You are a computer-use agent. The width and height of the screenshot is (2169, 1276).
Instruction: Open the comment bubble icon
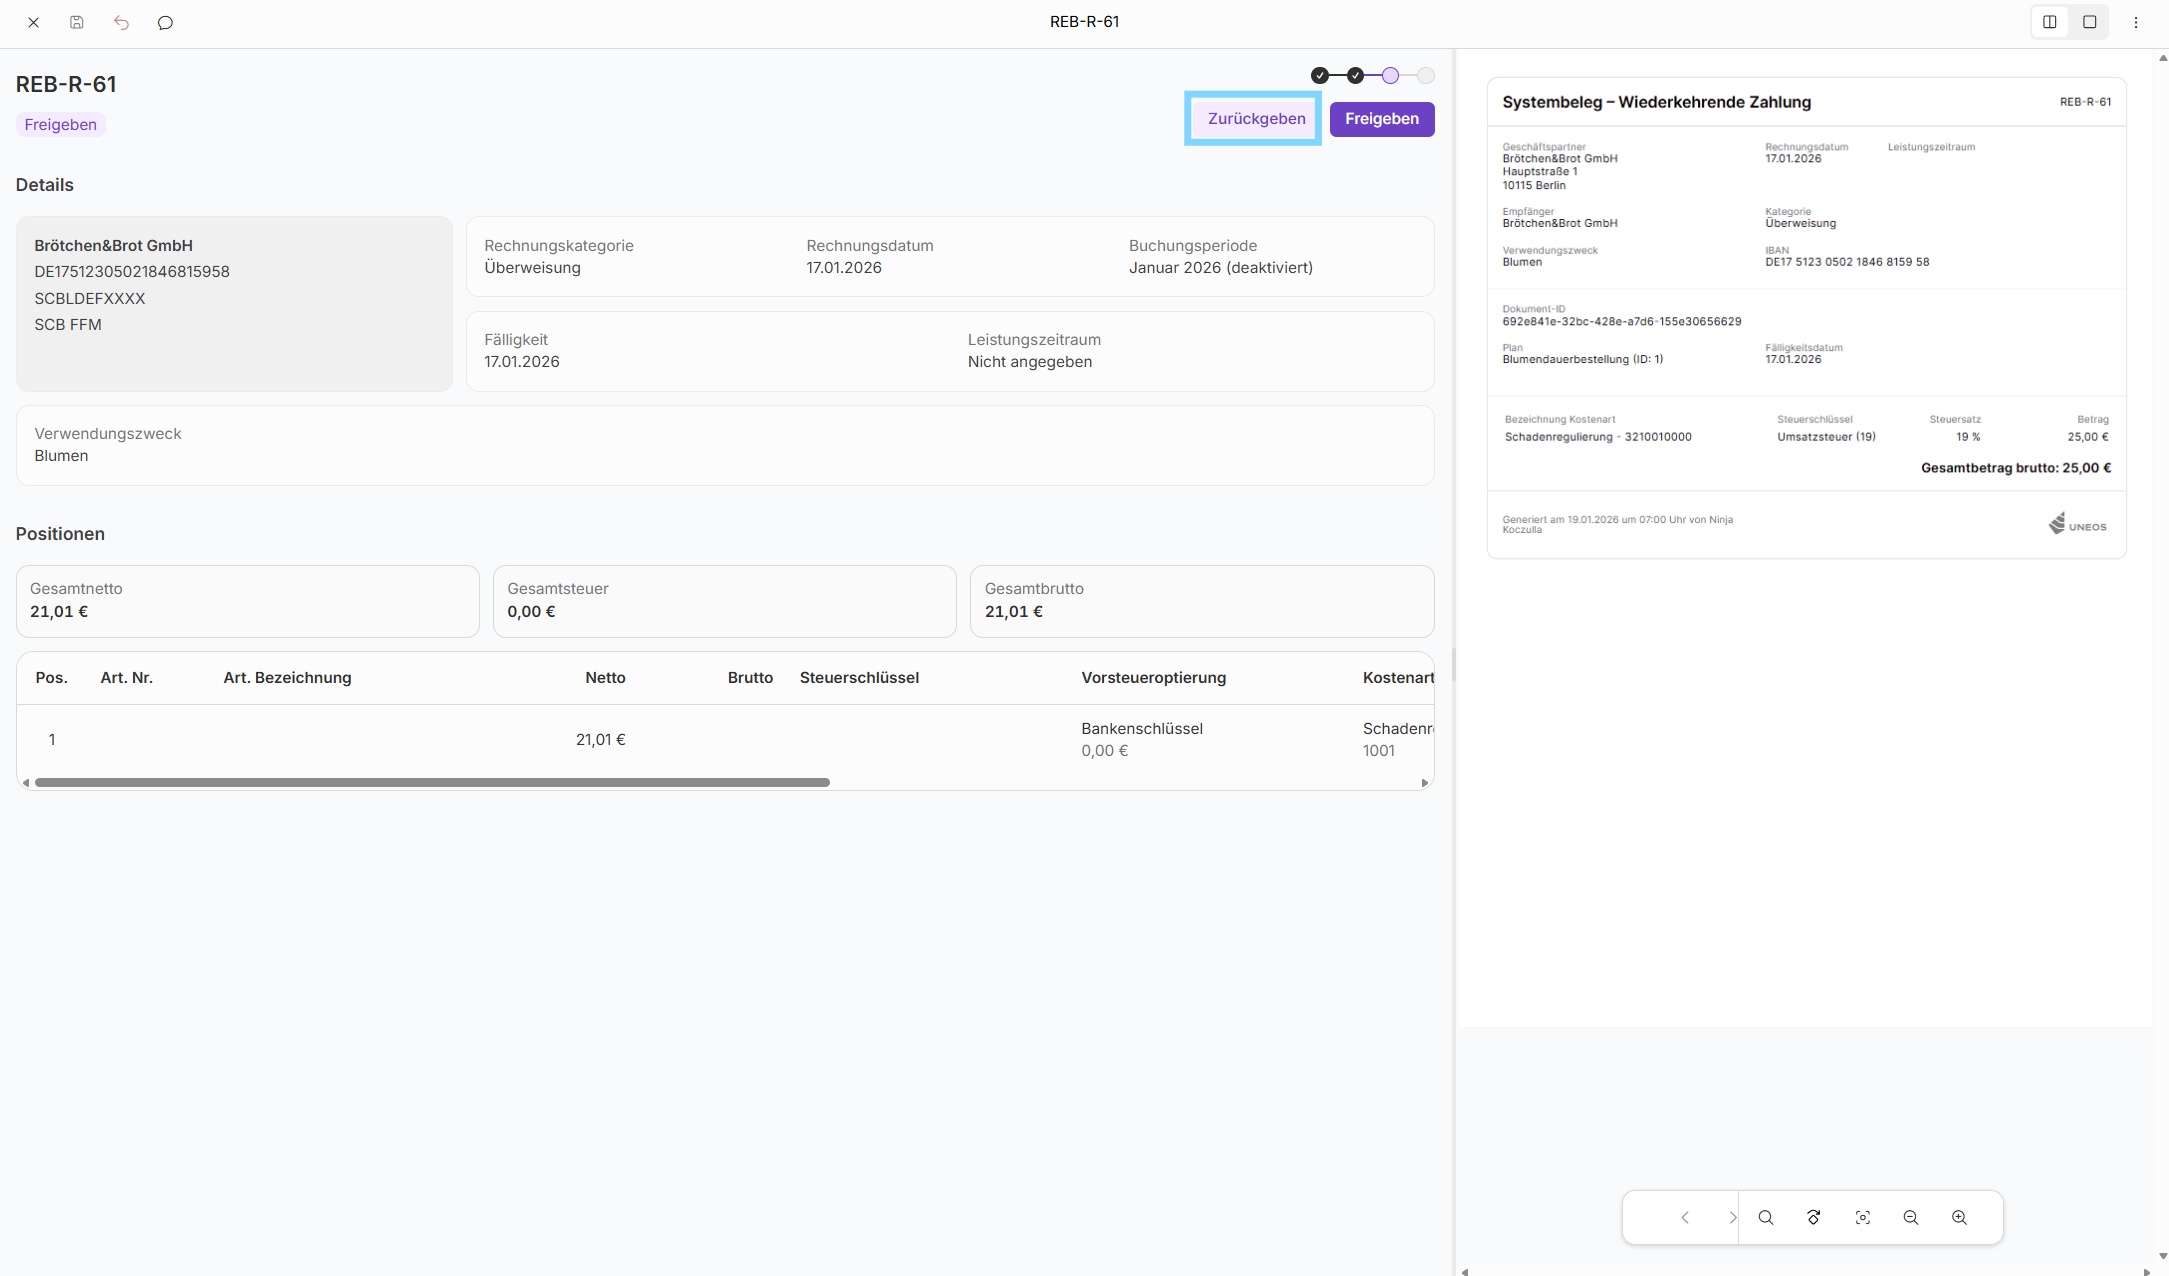click(x=165, y=22)
